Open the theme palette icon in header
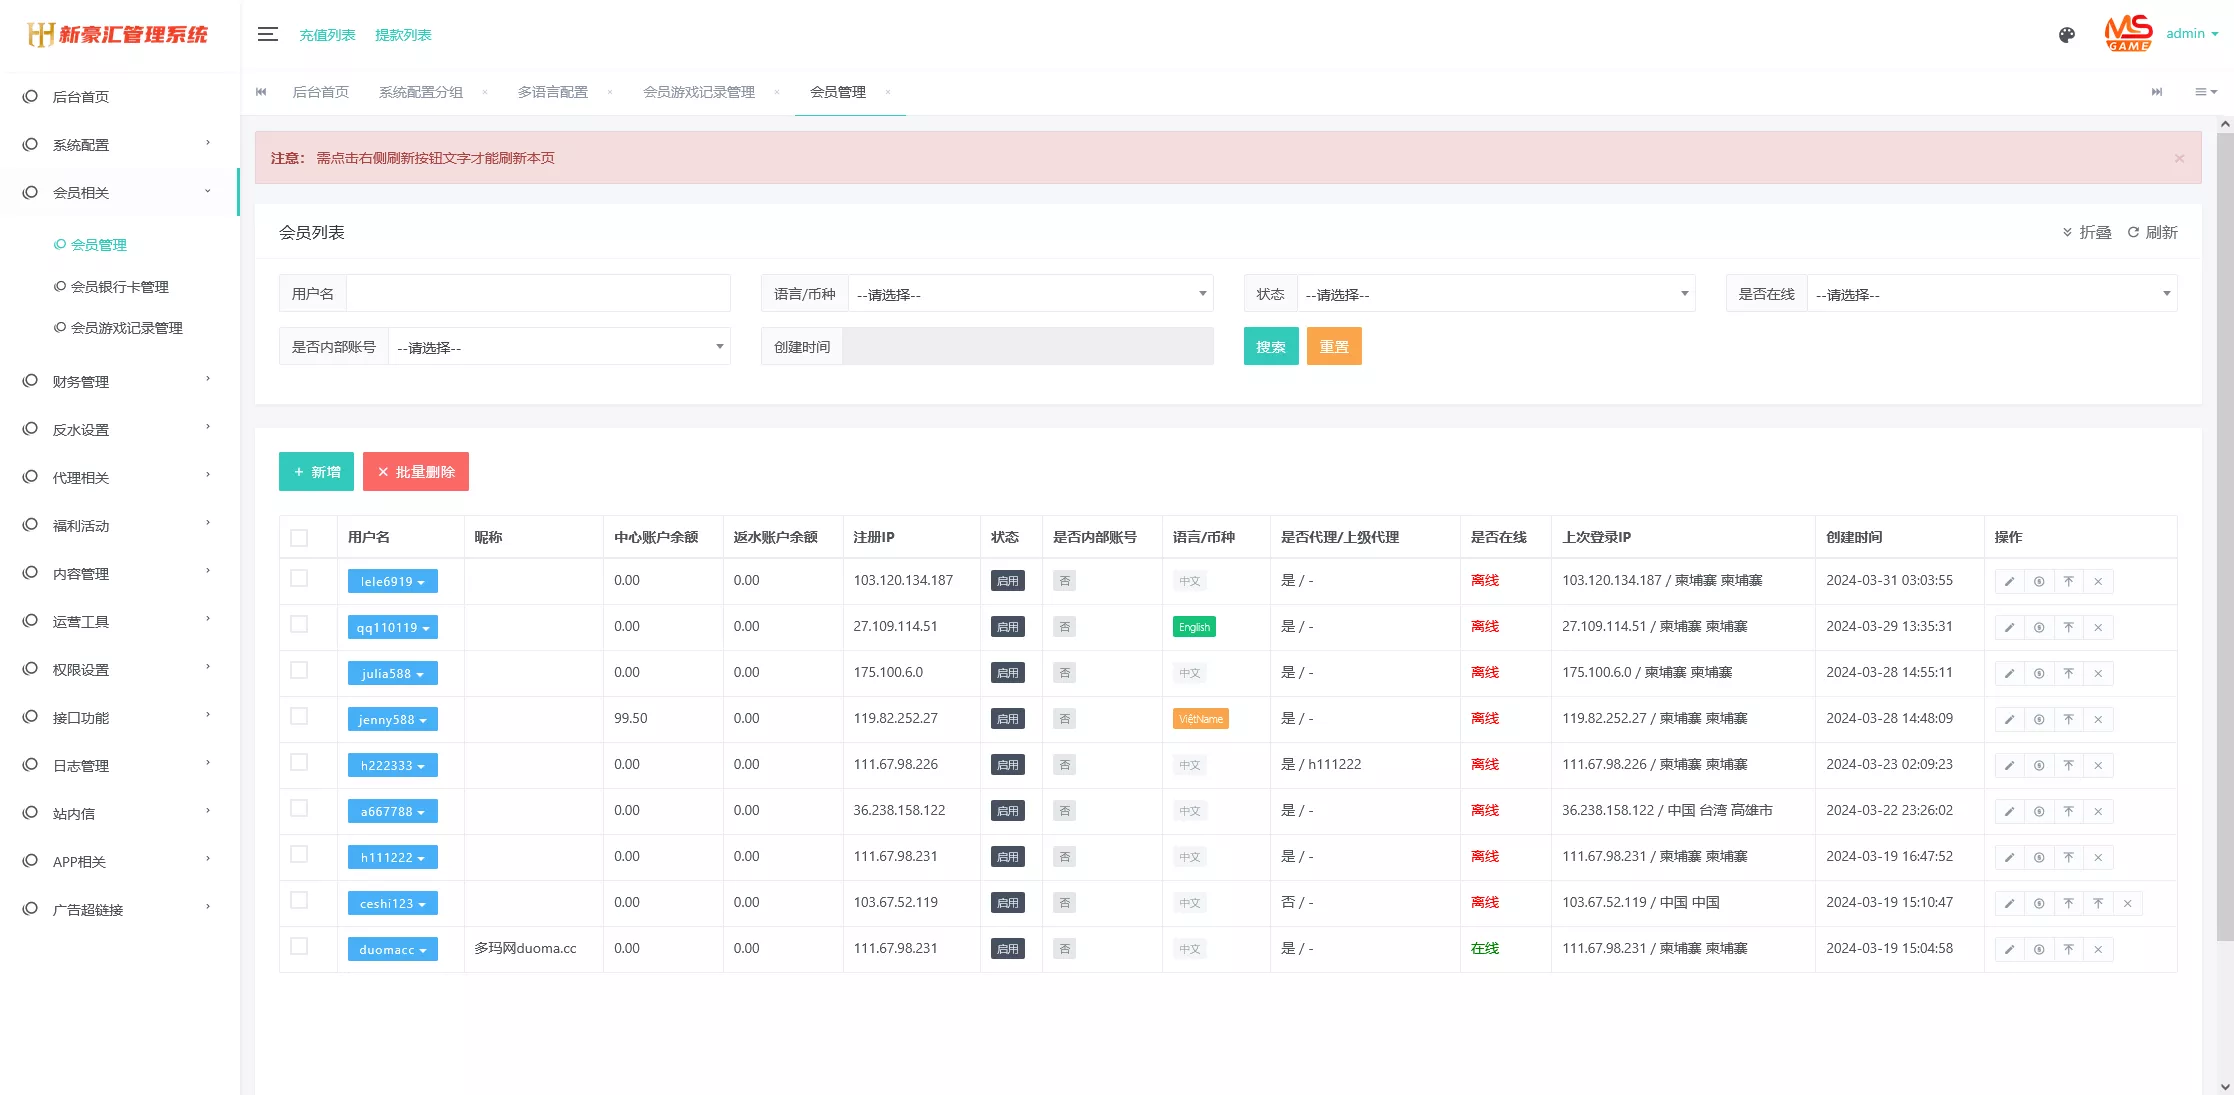 (x=2066, y=34)
